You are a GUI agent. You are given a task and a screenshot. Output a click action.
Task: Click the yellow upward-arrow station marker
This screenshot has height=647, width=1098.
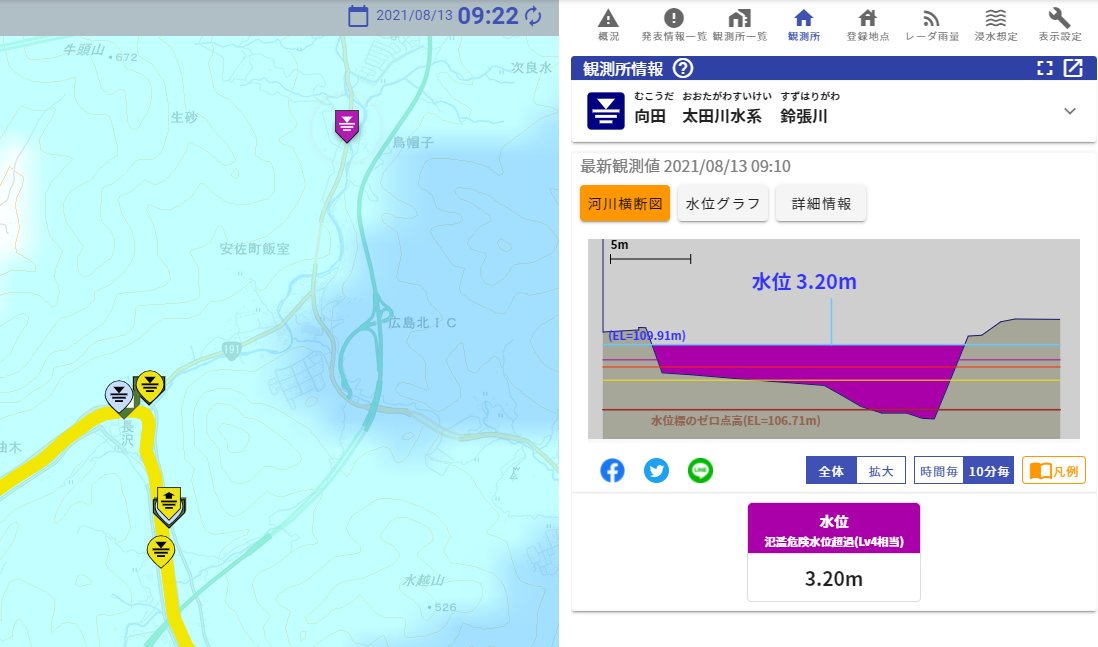(x=169, y=505)
